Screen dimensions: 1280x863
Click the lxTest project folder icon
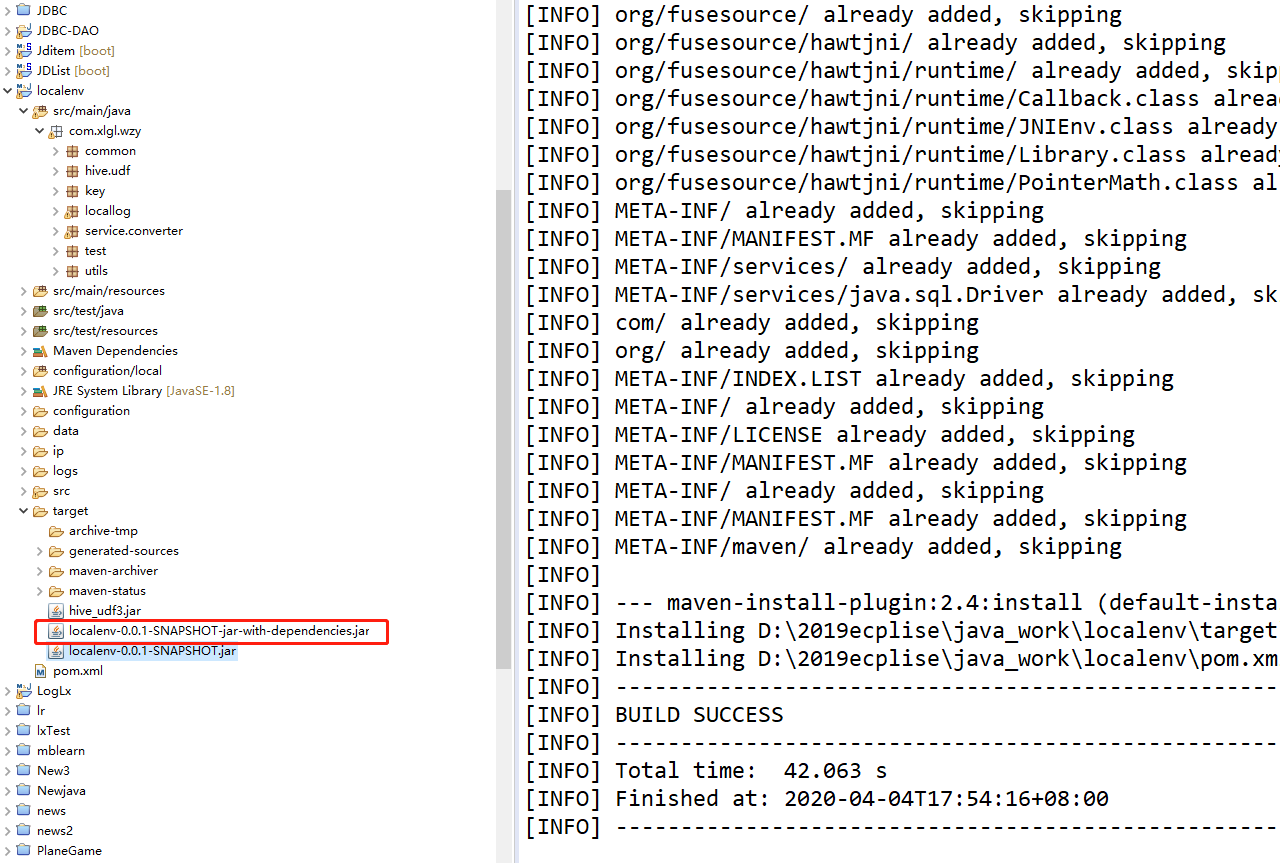24,730
